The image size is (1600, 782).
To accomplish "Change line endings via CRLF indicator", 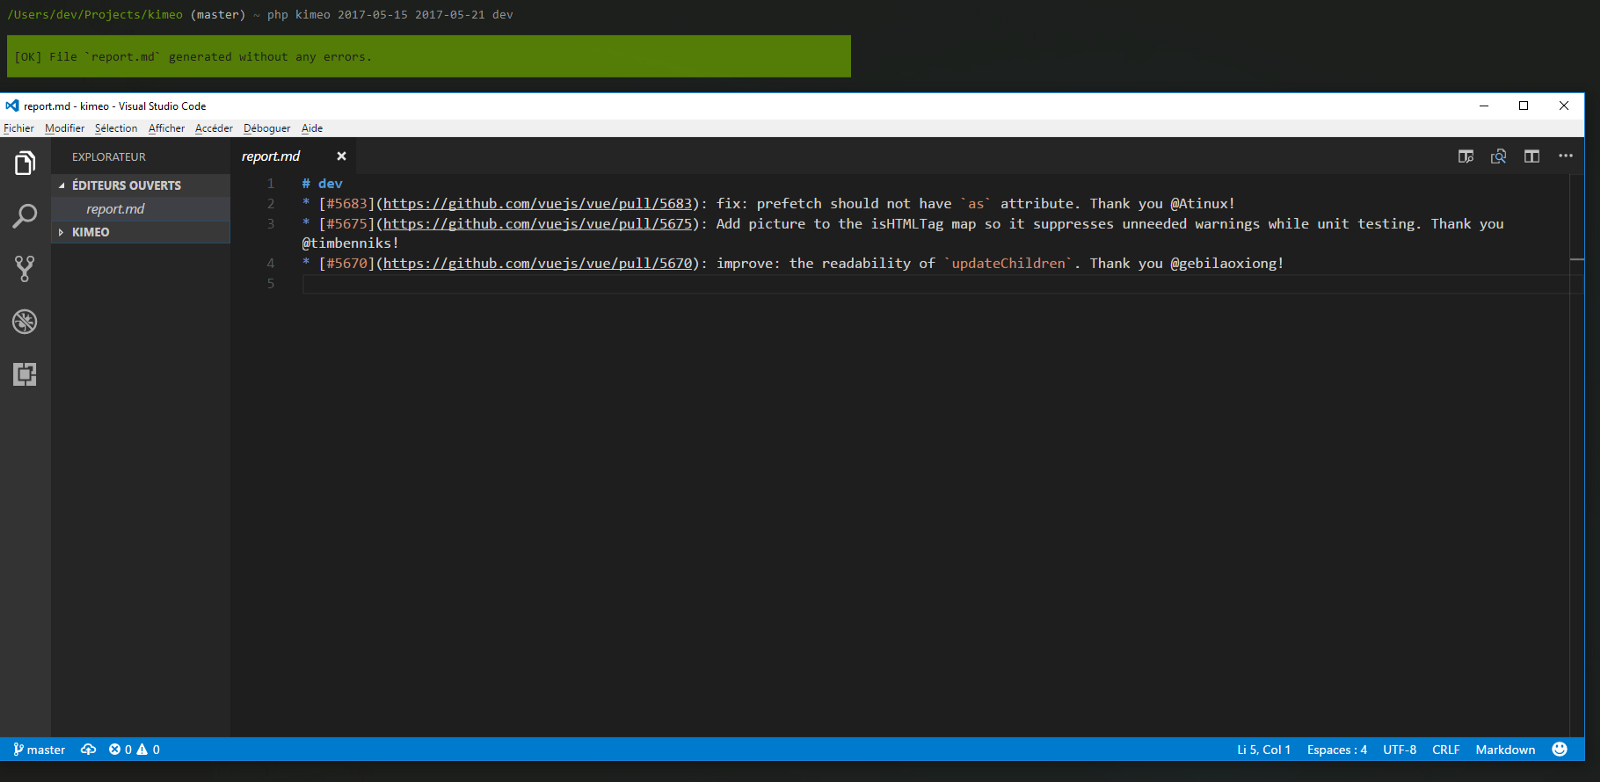I will pos(1446,750).
